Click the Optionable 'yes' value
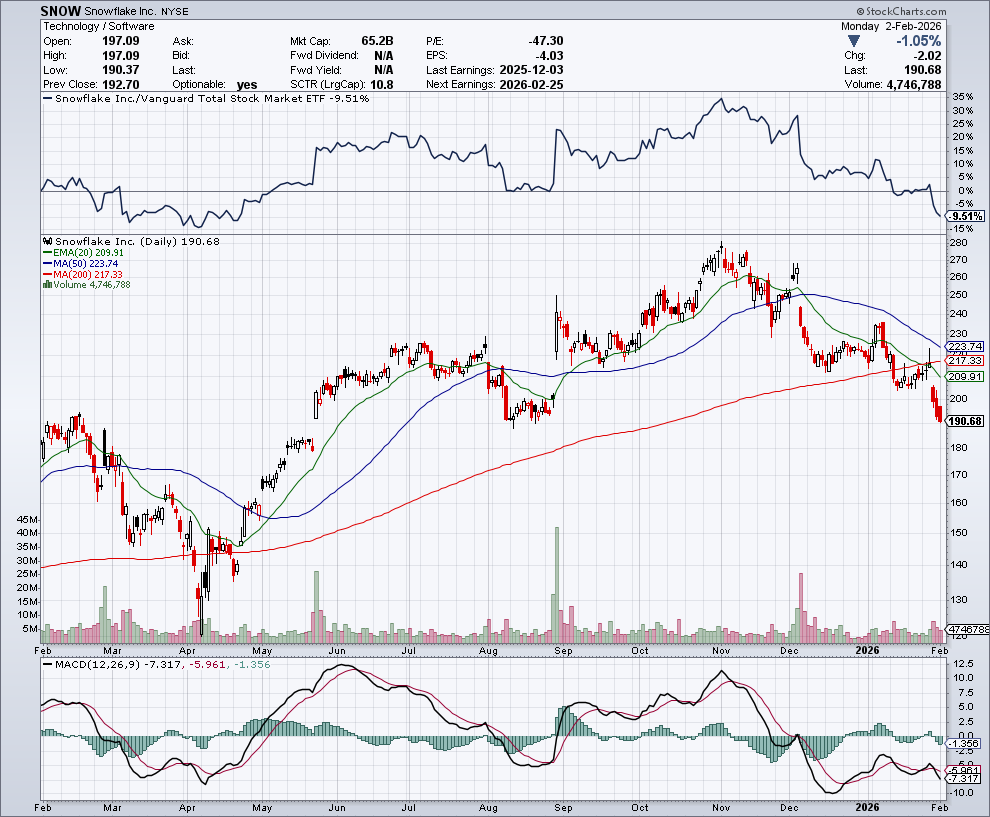The width and height of the screenshot is (990, 817). (247, 85)
